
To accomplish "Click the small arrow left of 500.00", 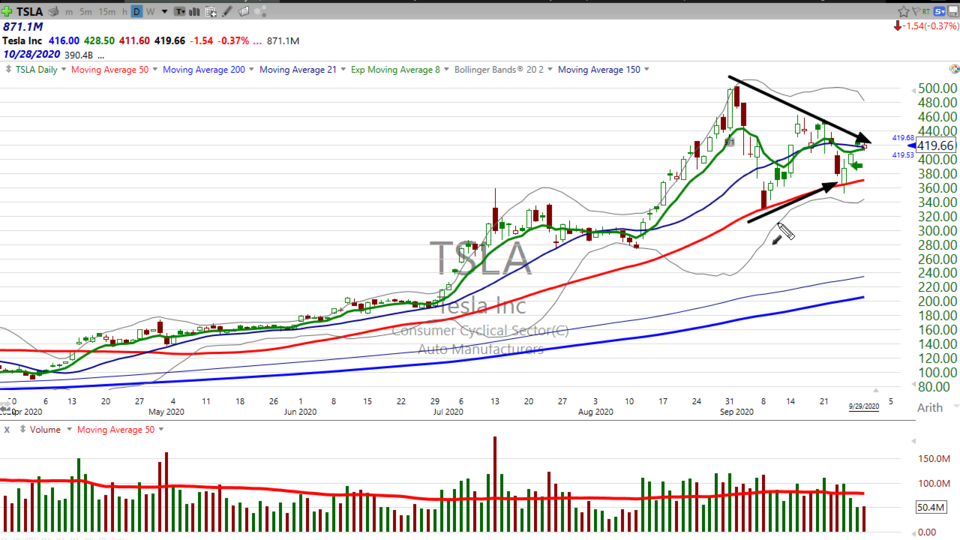I will (913, 89).
